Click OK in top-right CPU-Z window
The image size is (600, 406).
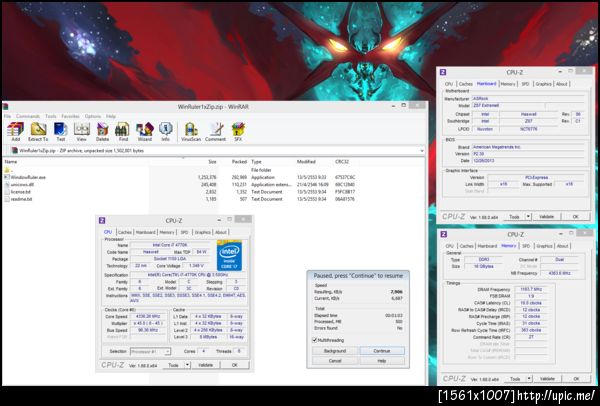(576, 217)
